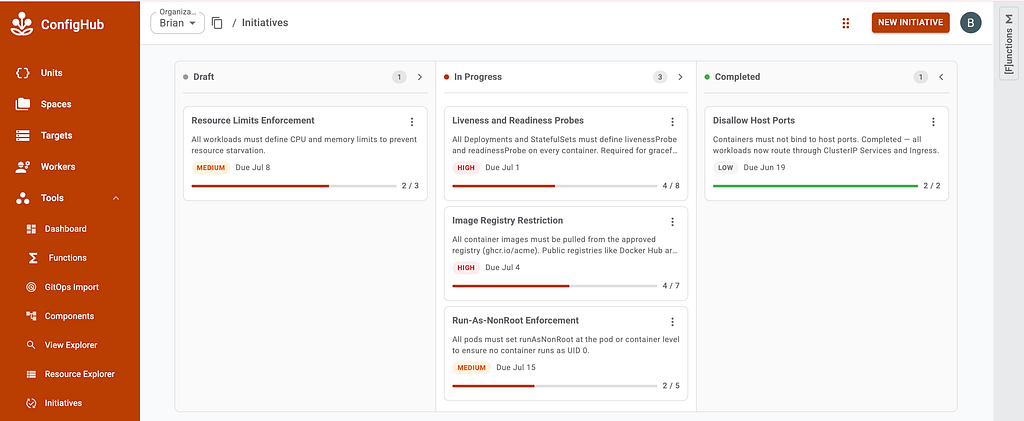Click the MEDIUM badge on Resource Limits Enforcement
The width and height of the screenshot is (1024, 421).
210,168
